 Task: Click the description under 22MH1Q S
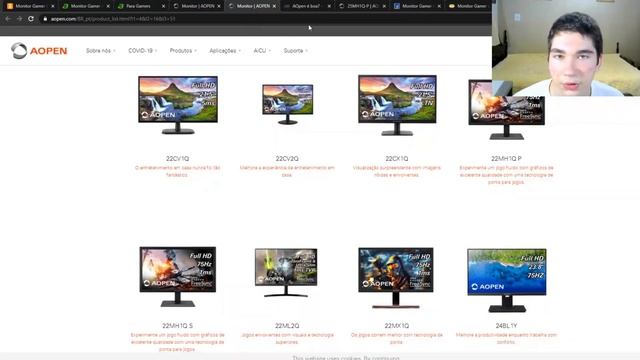pyautogui.click(x=178, y=342)
